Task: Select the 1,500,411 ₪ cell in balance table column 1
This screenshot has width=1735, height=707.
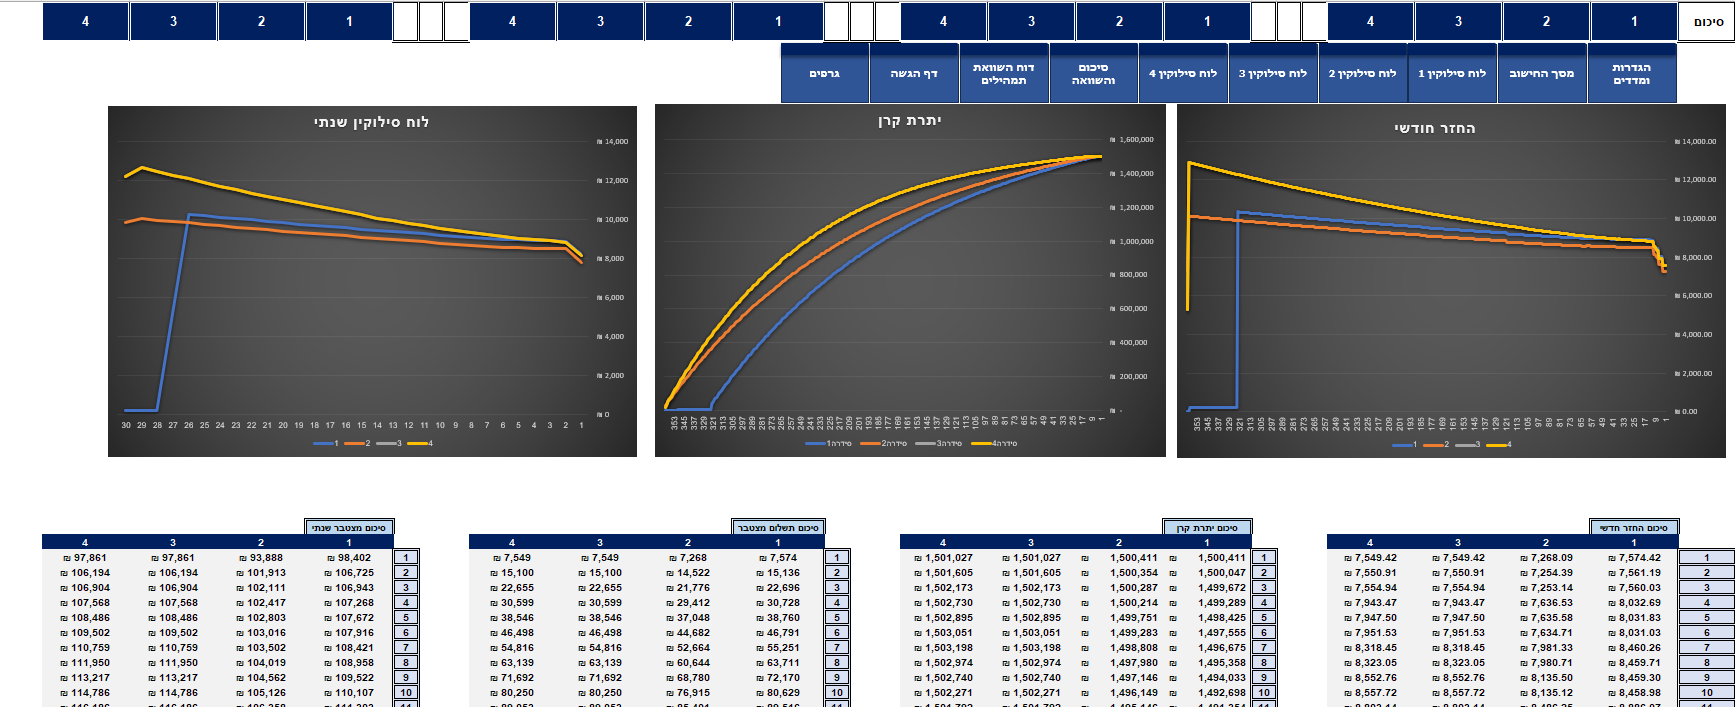Action: click(x=1207, y=558)
